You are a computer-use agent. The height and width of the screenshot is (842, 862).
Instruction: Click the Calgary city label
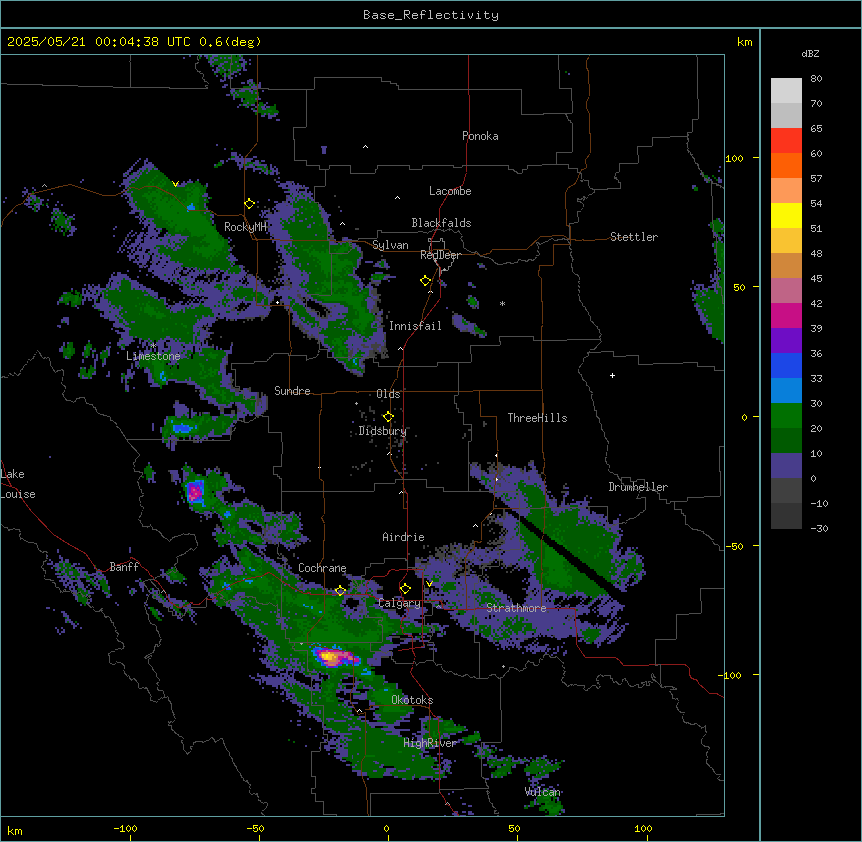[400, 603]
